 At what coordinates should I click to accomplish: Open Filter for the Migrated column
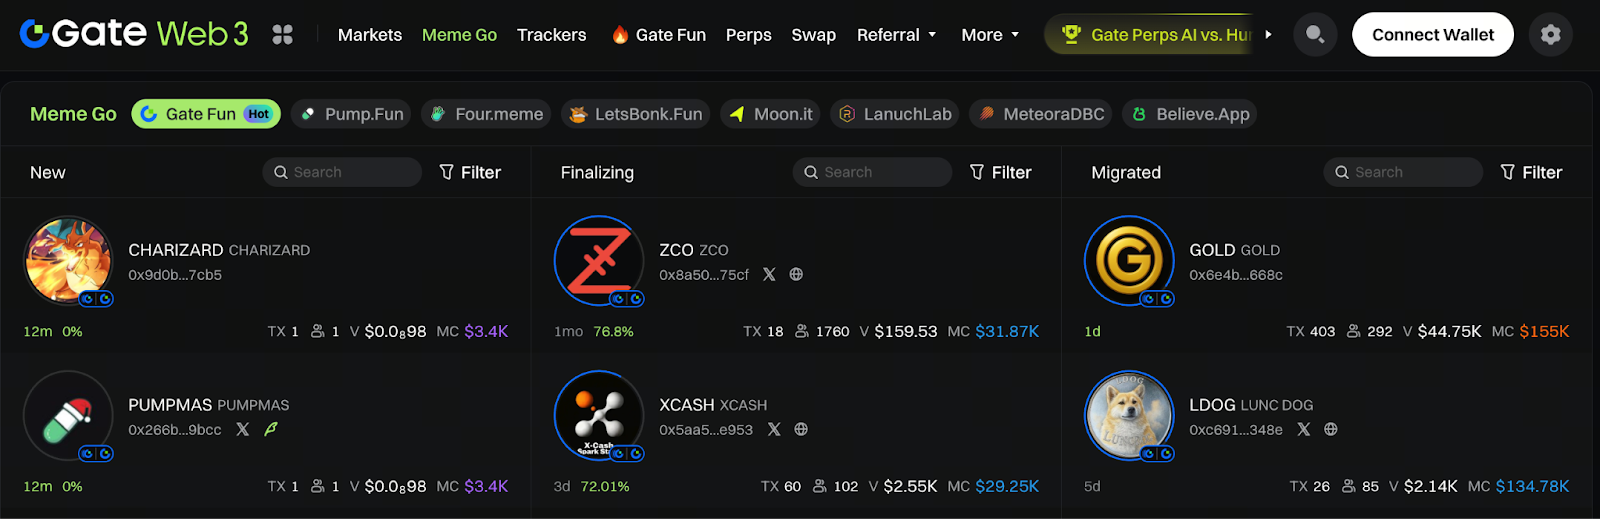tap(1531, 172)
